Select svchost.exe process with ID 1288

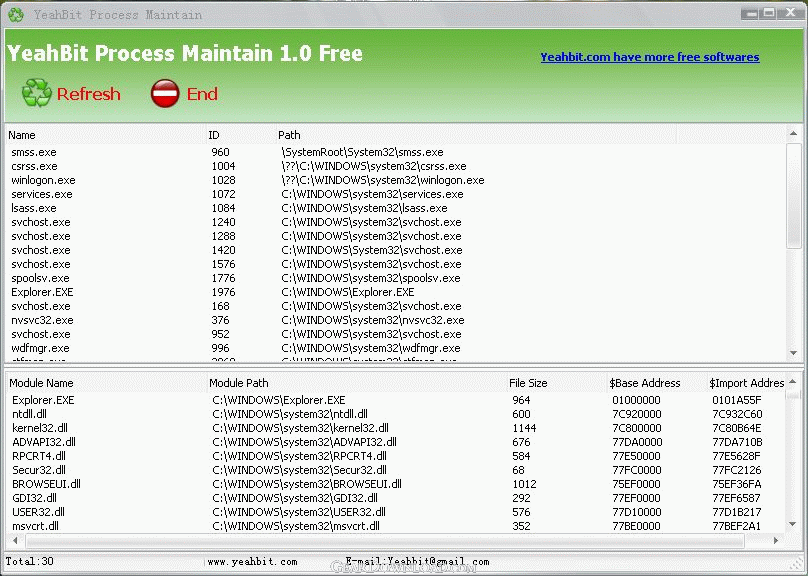point(41,236)
